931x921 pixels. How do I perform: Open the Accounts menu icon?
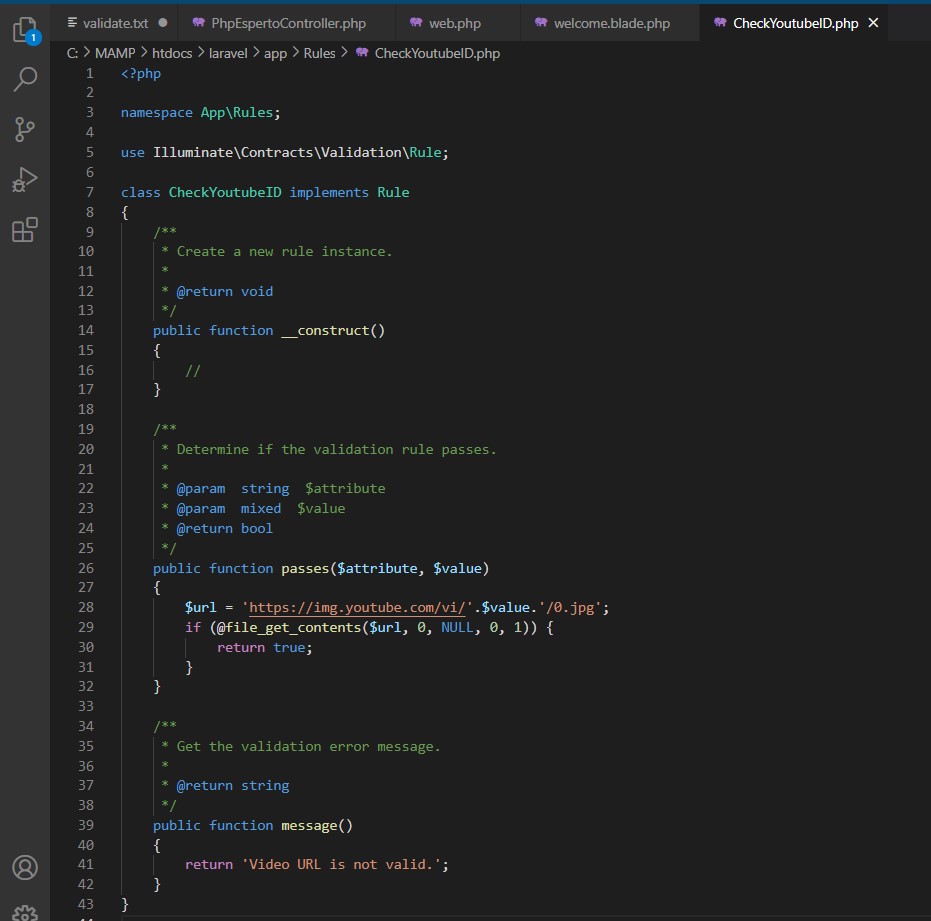coord(25,868)
